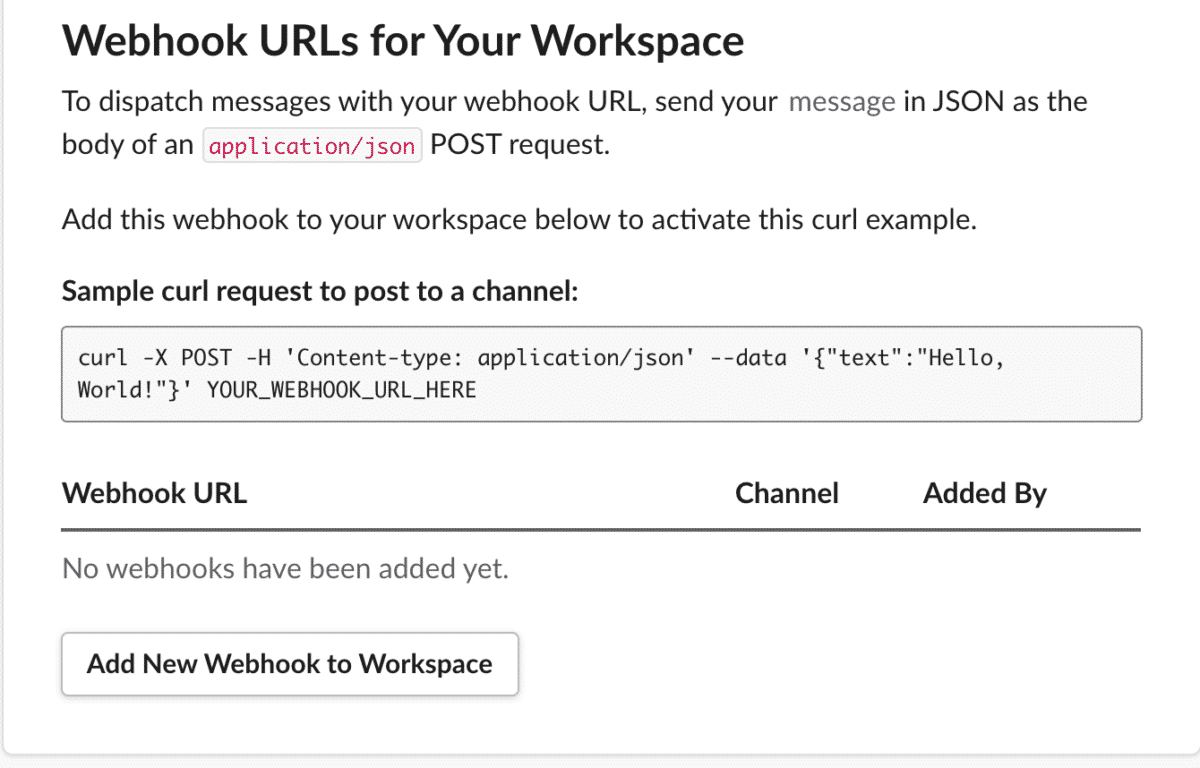Click the Webhook URLs for Your Workspace heading
The image size is (1200, 768).
[x=404, y=40]
